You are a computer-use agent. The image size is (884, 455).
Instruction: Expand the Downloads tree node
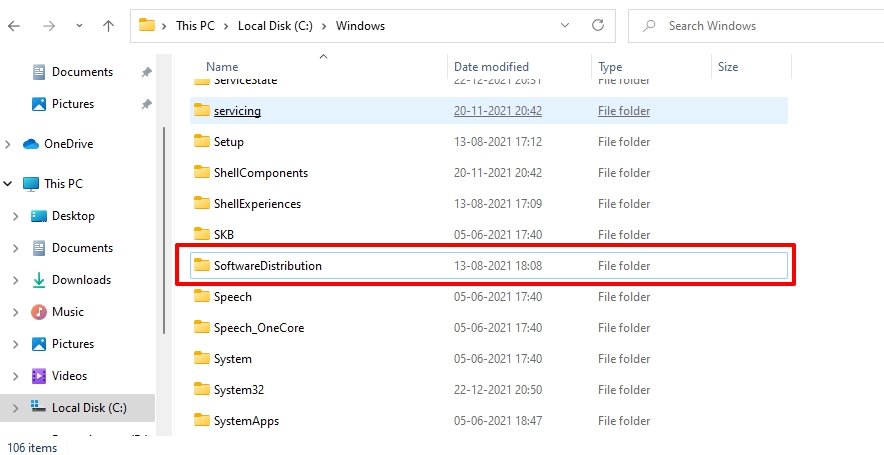pyautogui.click(x=16, y=280)
